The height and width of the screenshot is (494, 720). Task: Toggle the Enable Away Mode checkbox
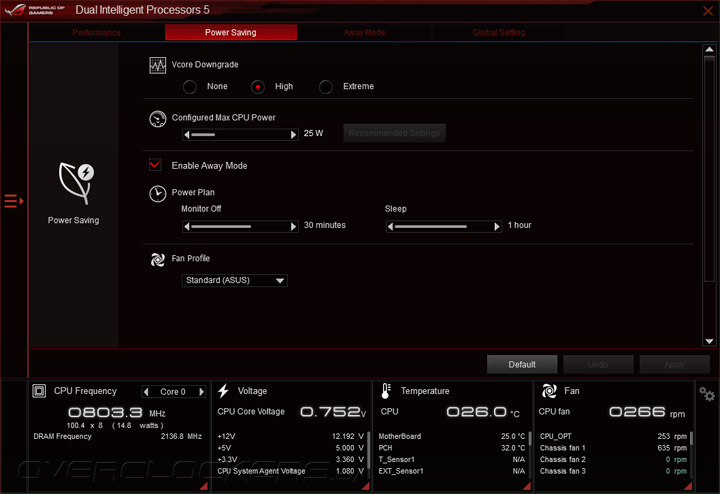[x=155, y=164]
